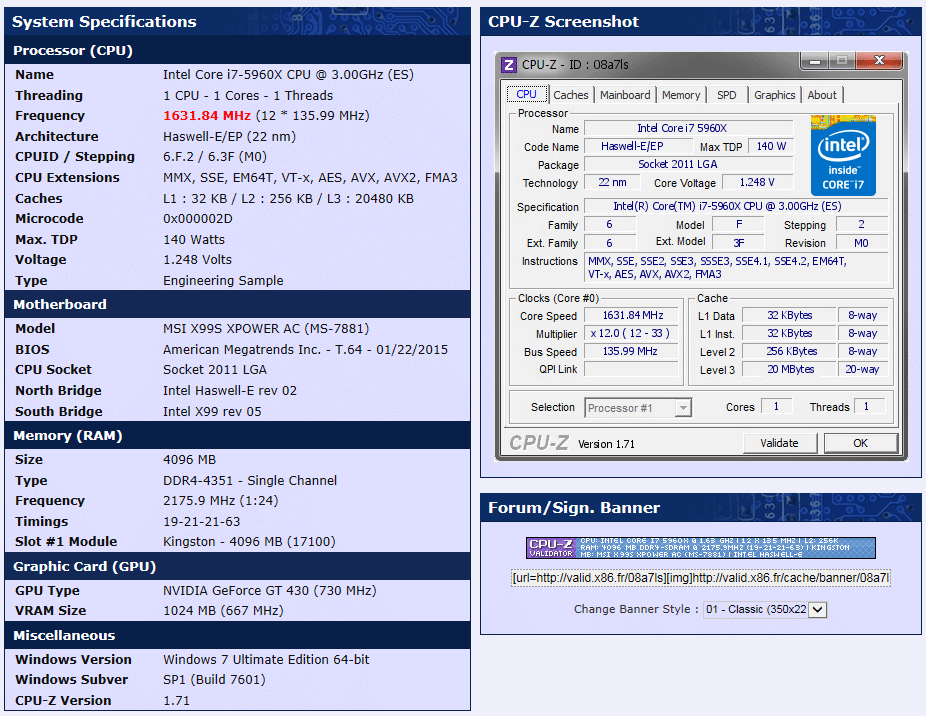The width and height of the screenshot is (926, 716).
Task: Select the Memory tab in CPU-Z
Action: click(x=681, y=95)
